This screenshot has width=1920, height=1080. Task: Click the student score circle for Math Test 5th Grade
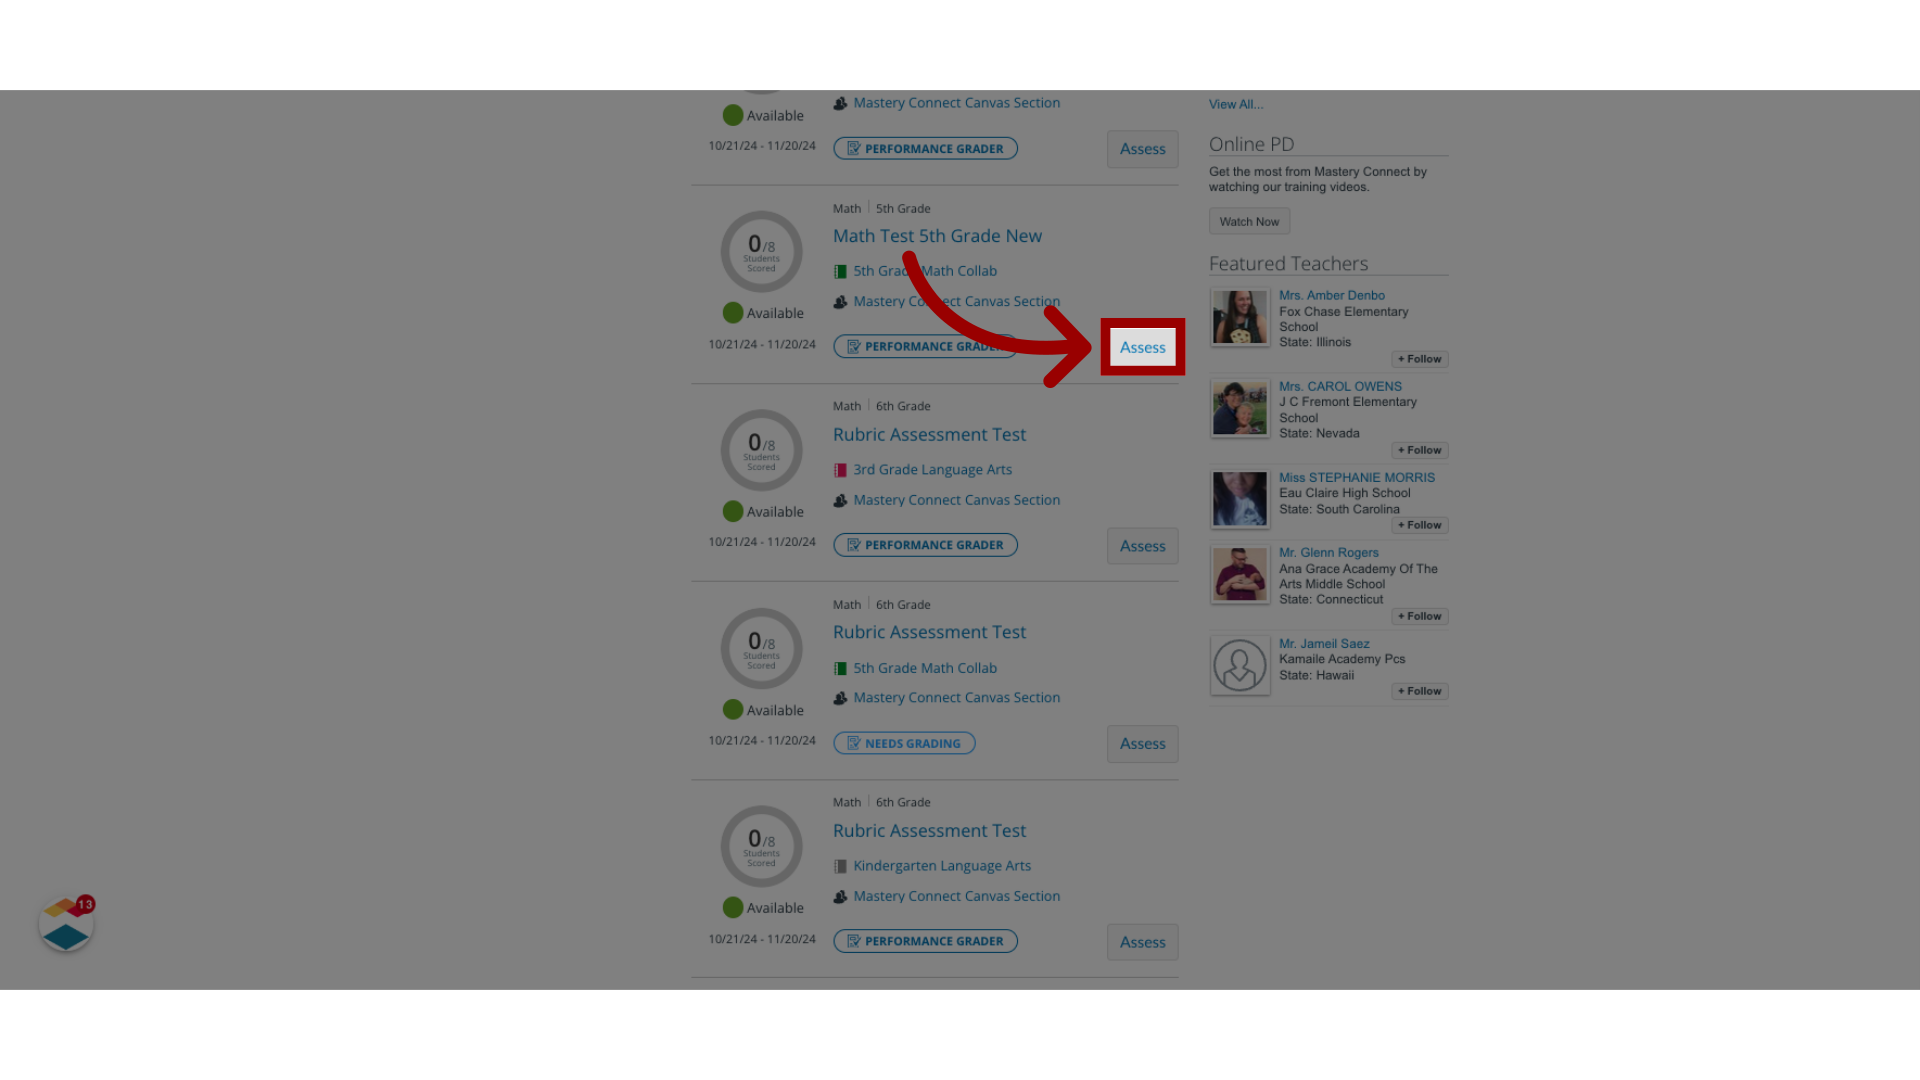(760, 251)
